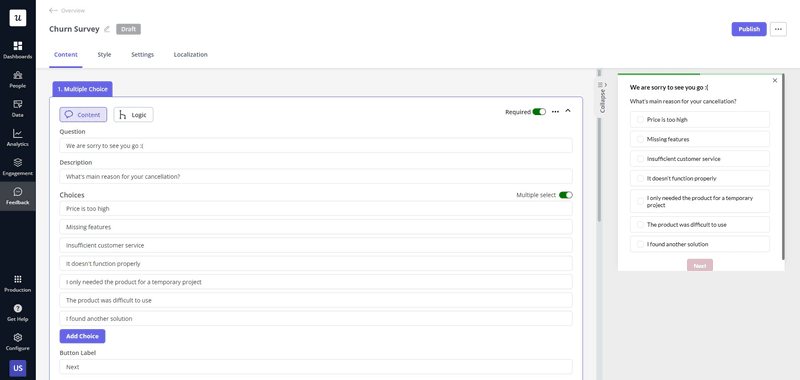This screenshot has height=380, width=800.
Task: Click the 'Choices' section label
Action: coord(72,195)
